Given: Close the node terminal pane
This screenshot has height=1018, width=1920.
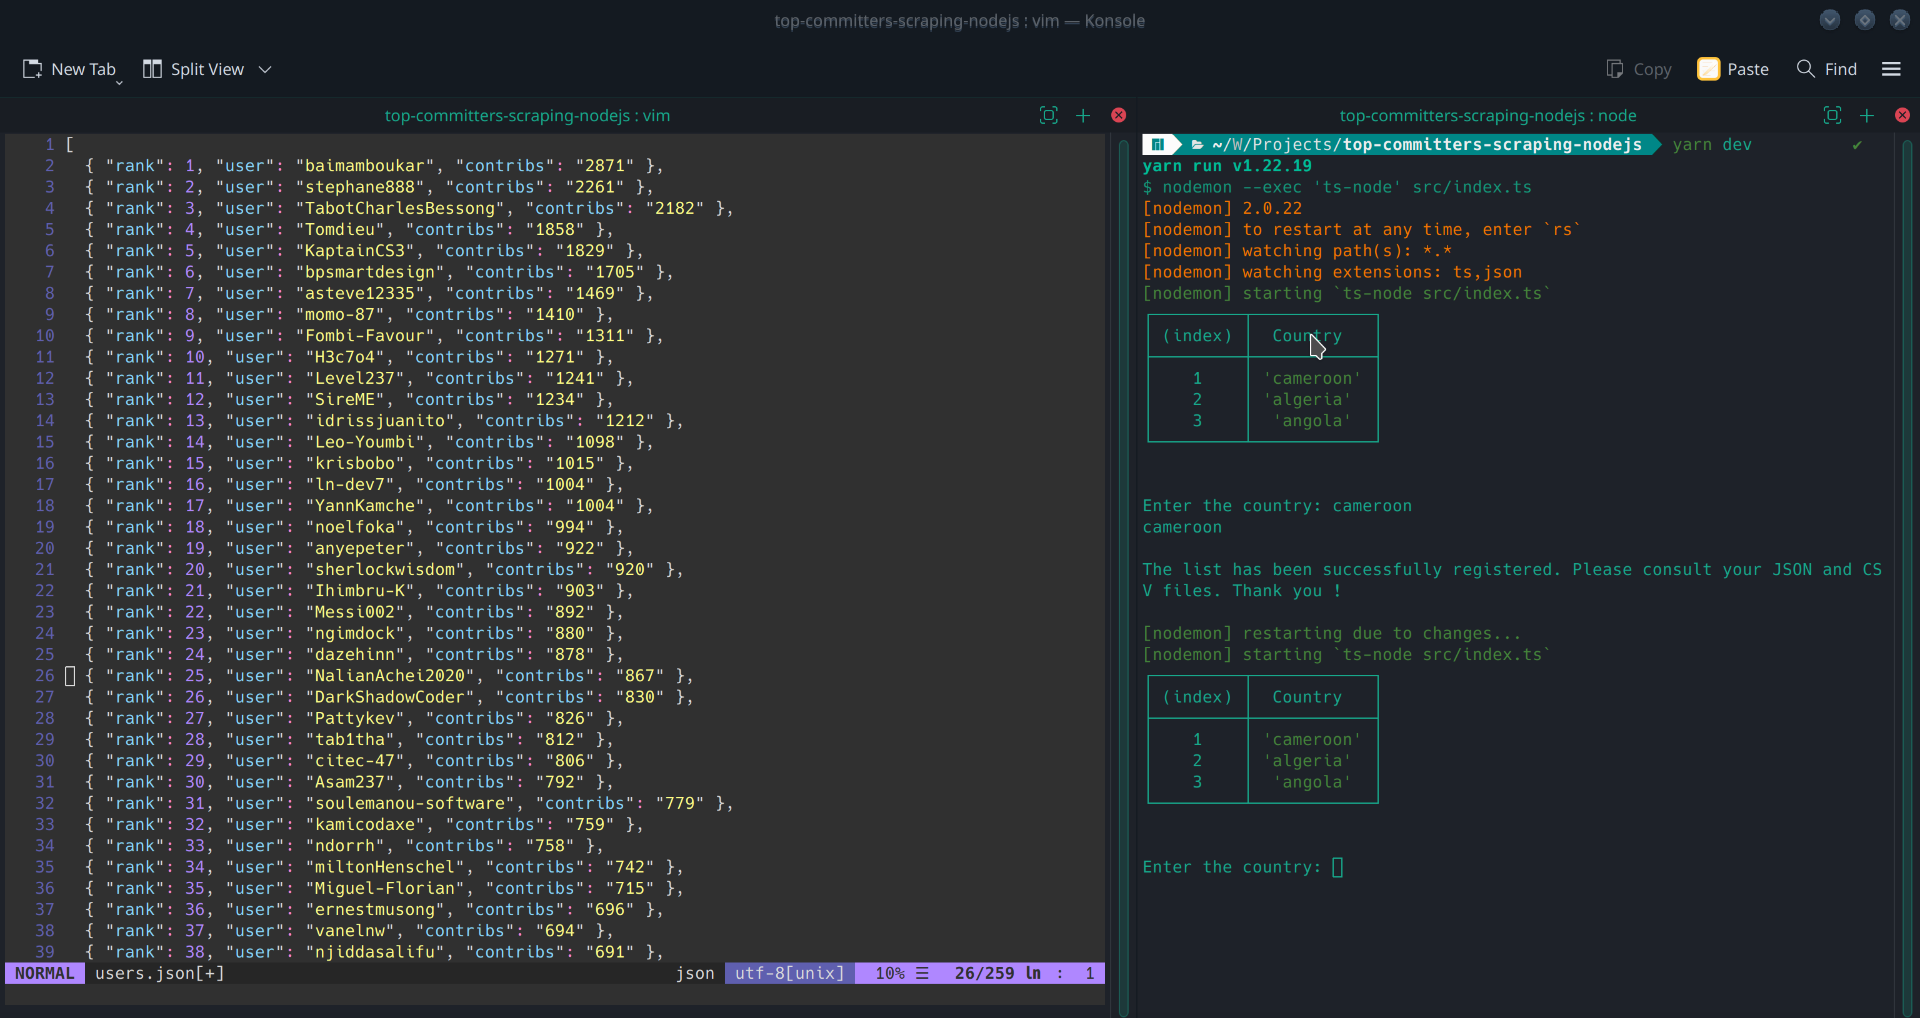Looking at the screenshot, I should (1902, 115).
